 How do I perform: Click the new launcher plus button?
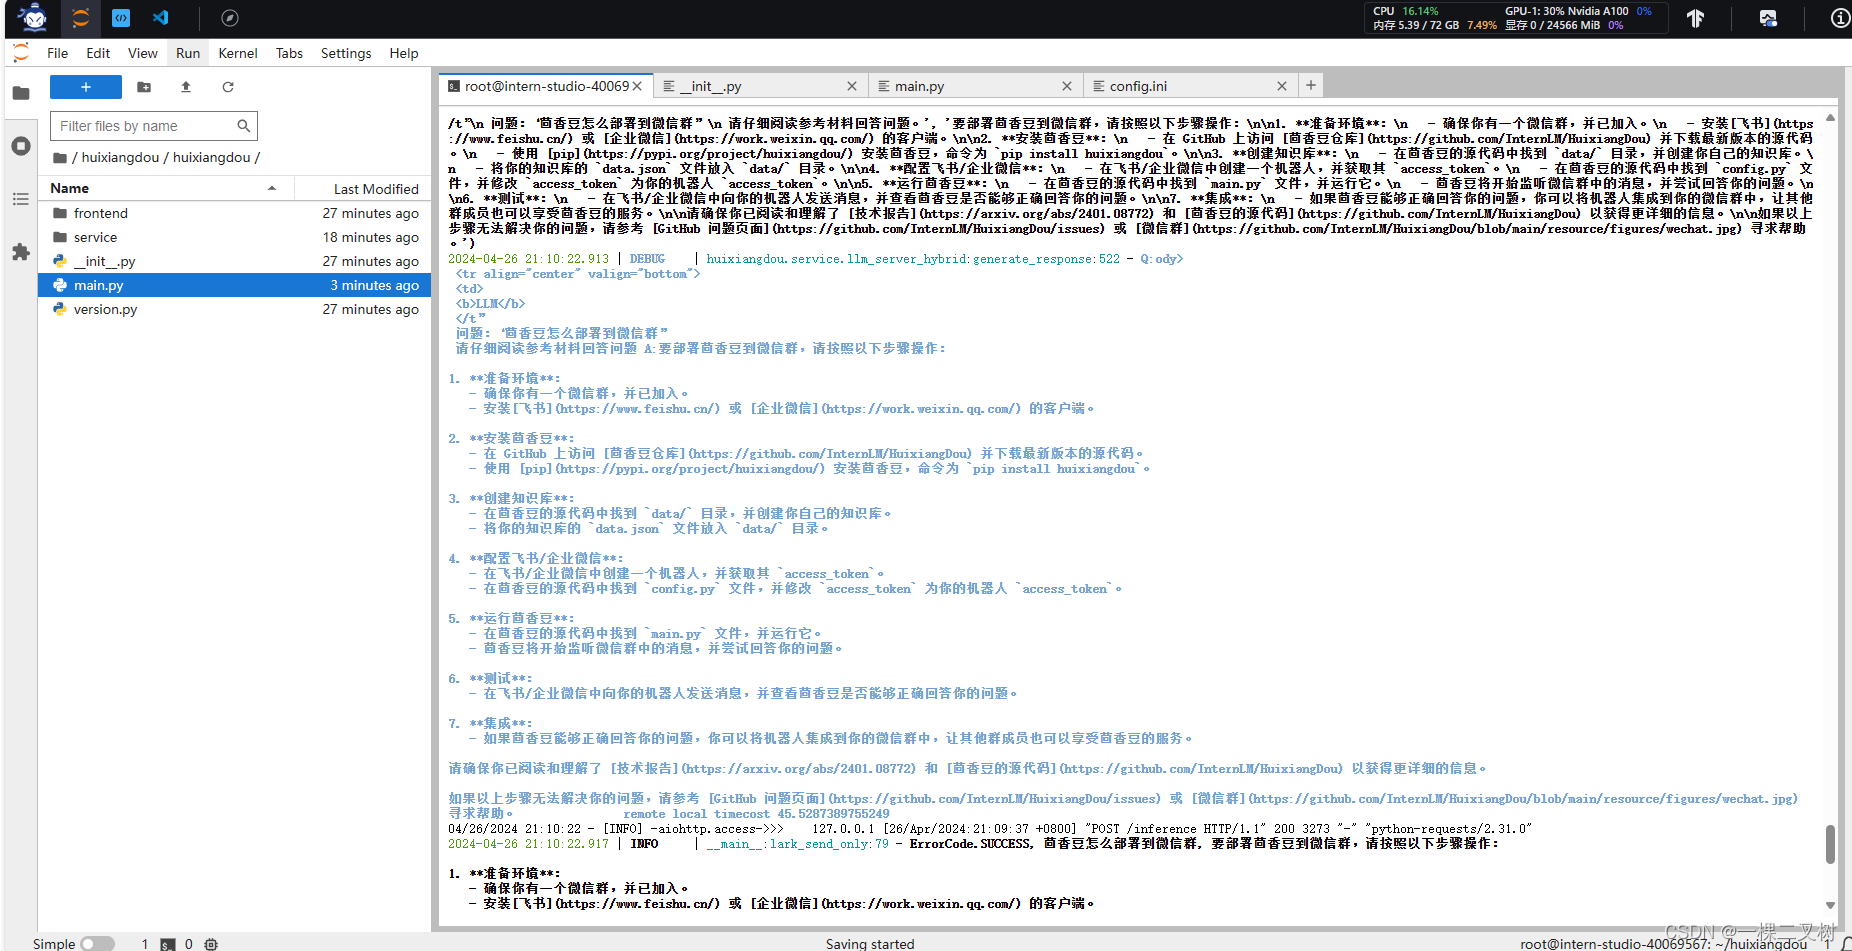86,87
